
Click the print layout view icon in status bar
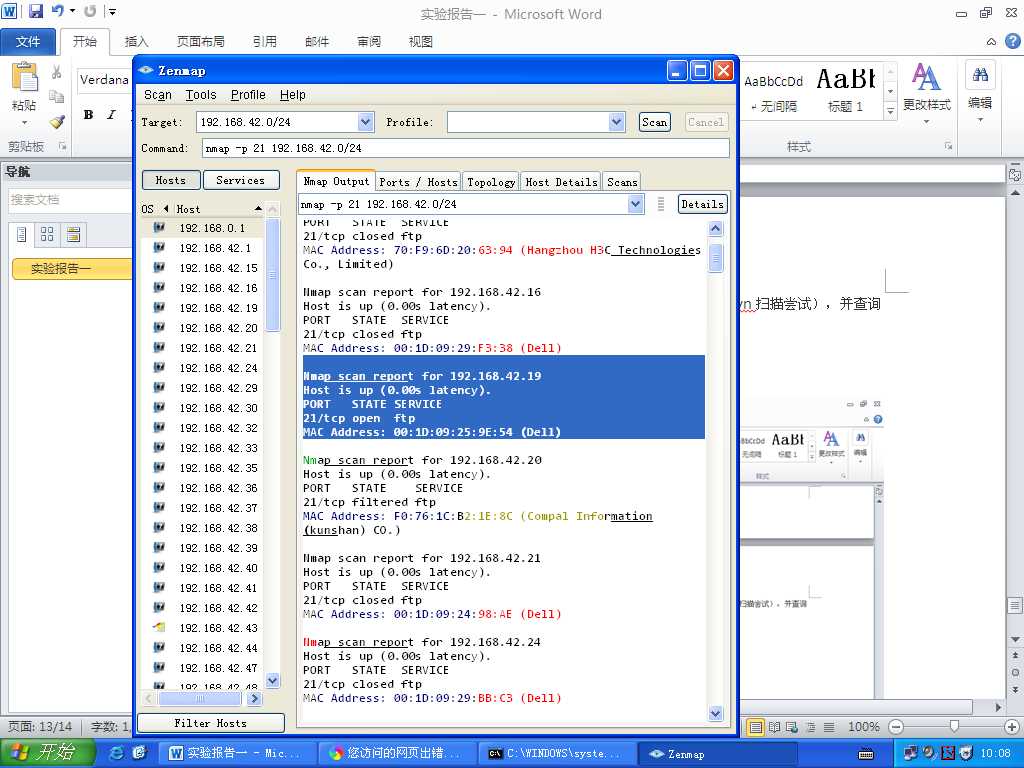(x=755, y=727)
